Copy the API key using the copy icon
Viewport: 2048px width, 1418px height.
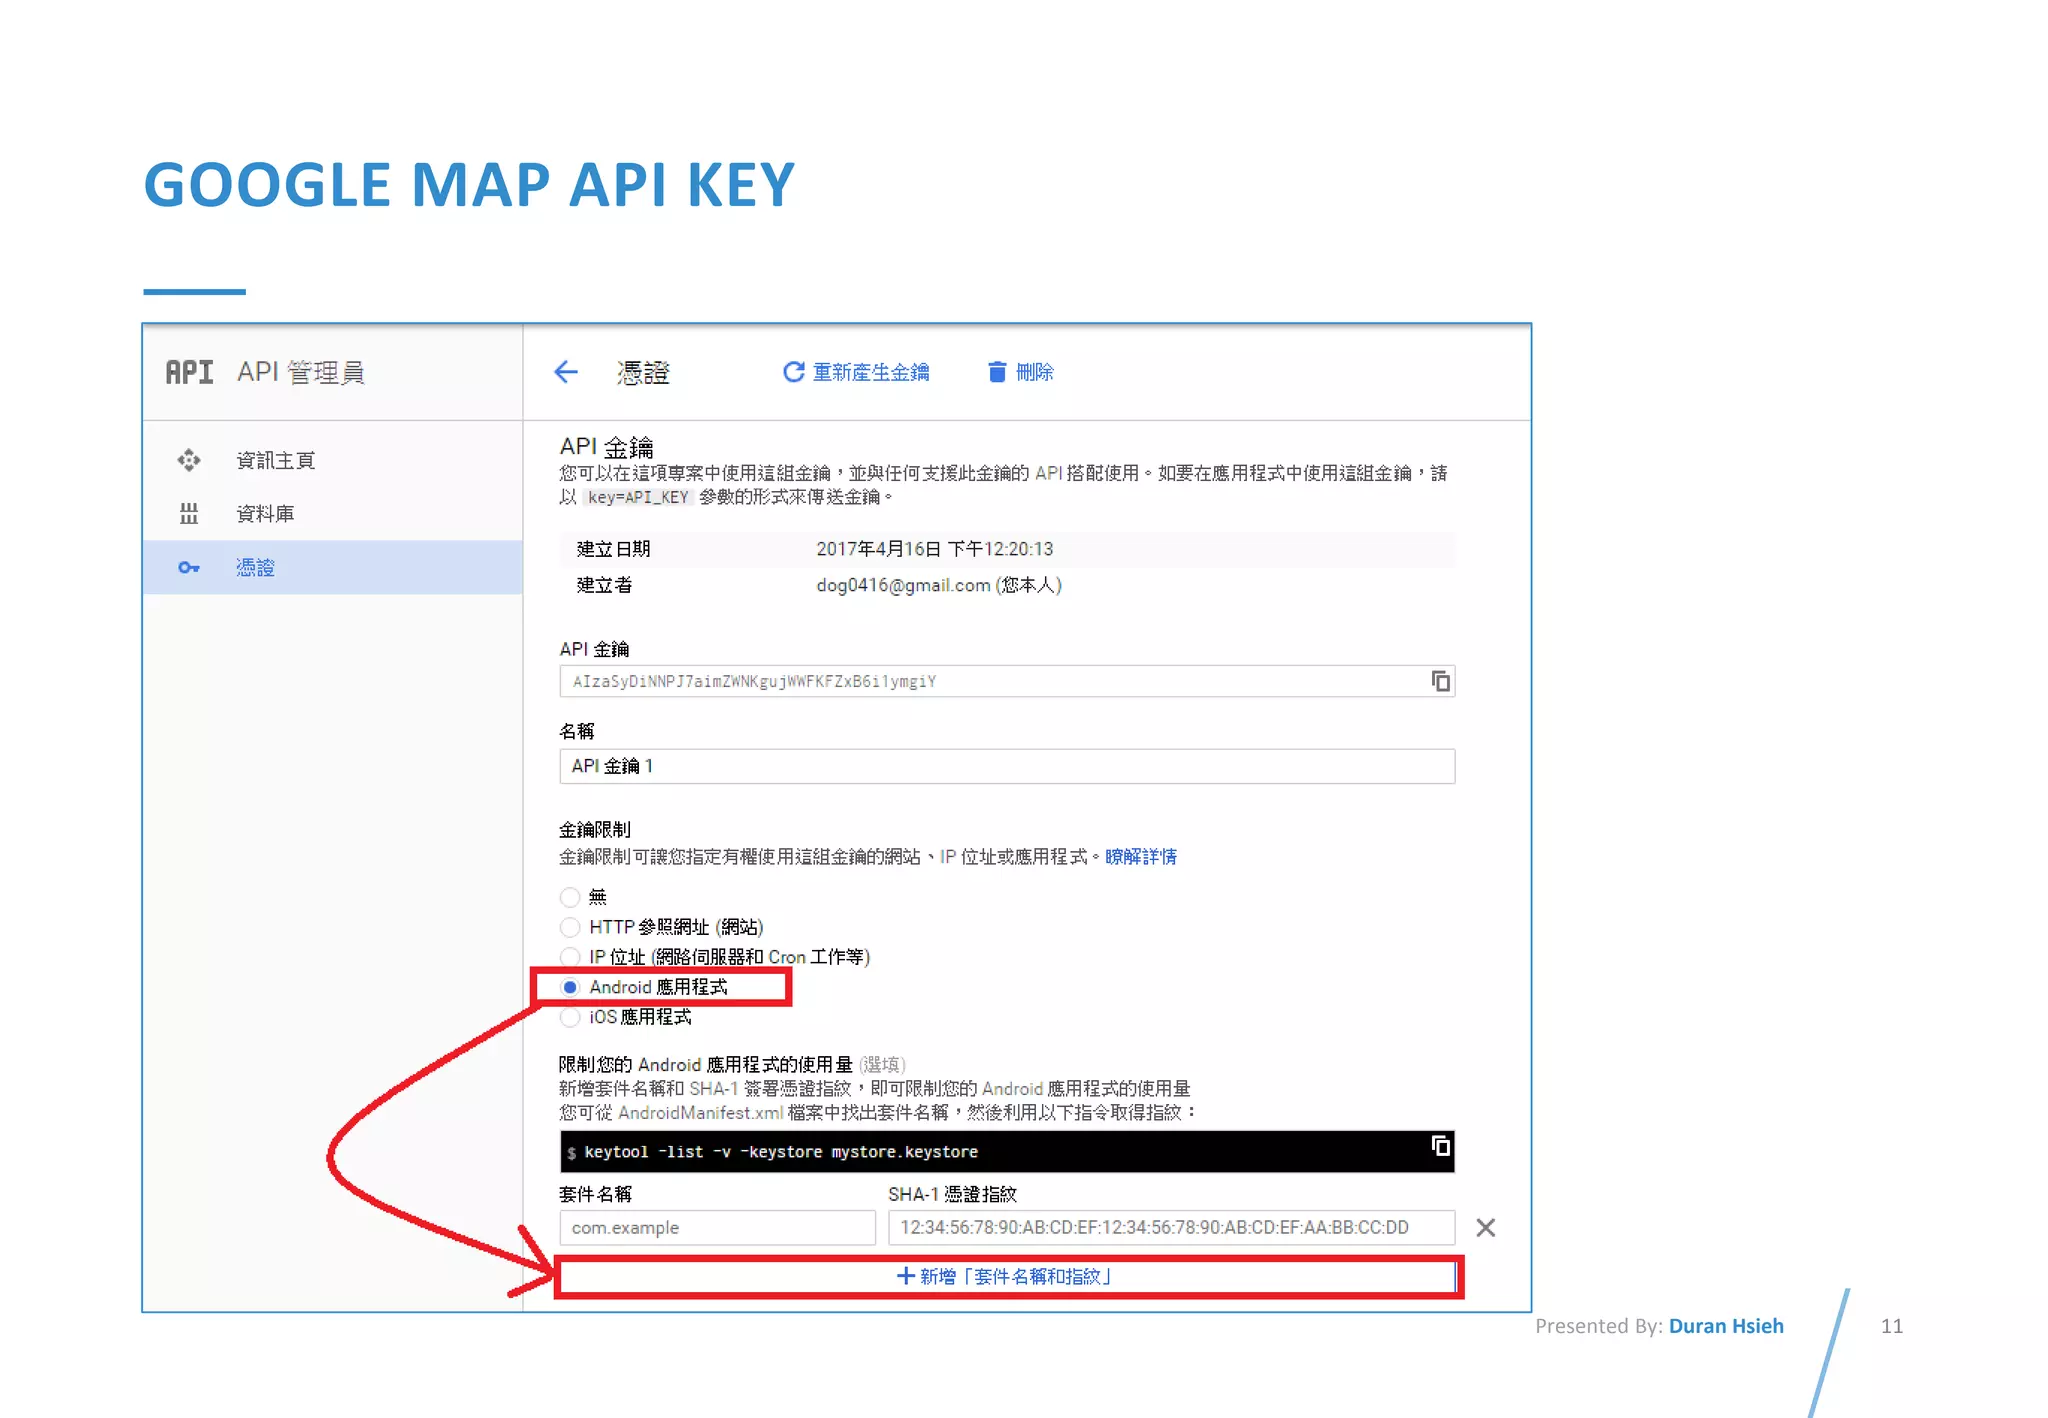pyautogui.click(x=1440, y=681)
